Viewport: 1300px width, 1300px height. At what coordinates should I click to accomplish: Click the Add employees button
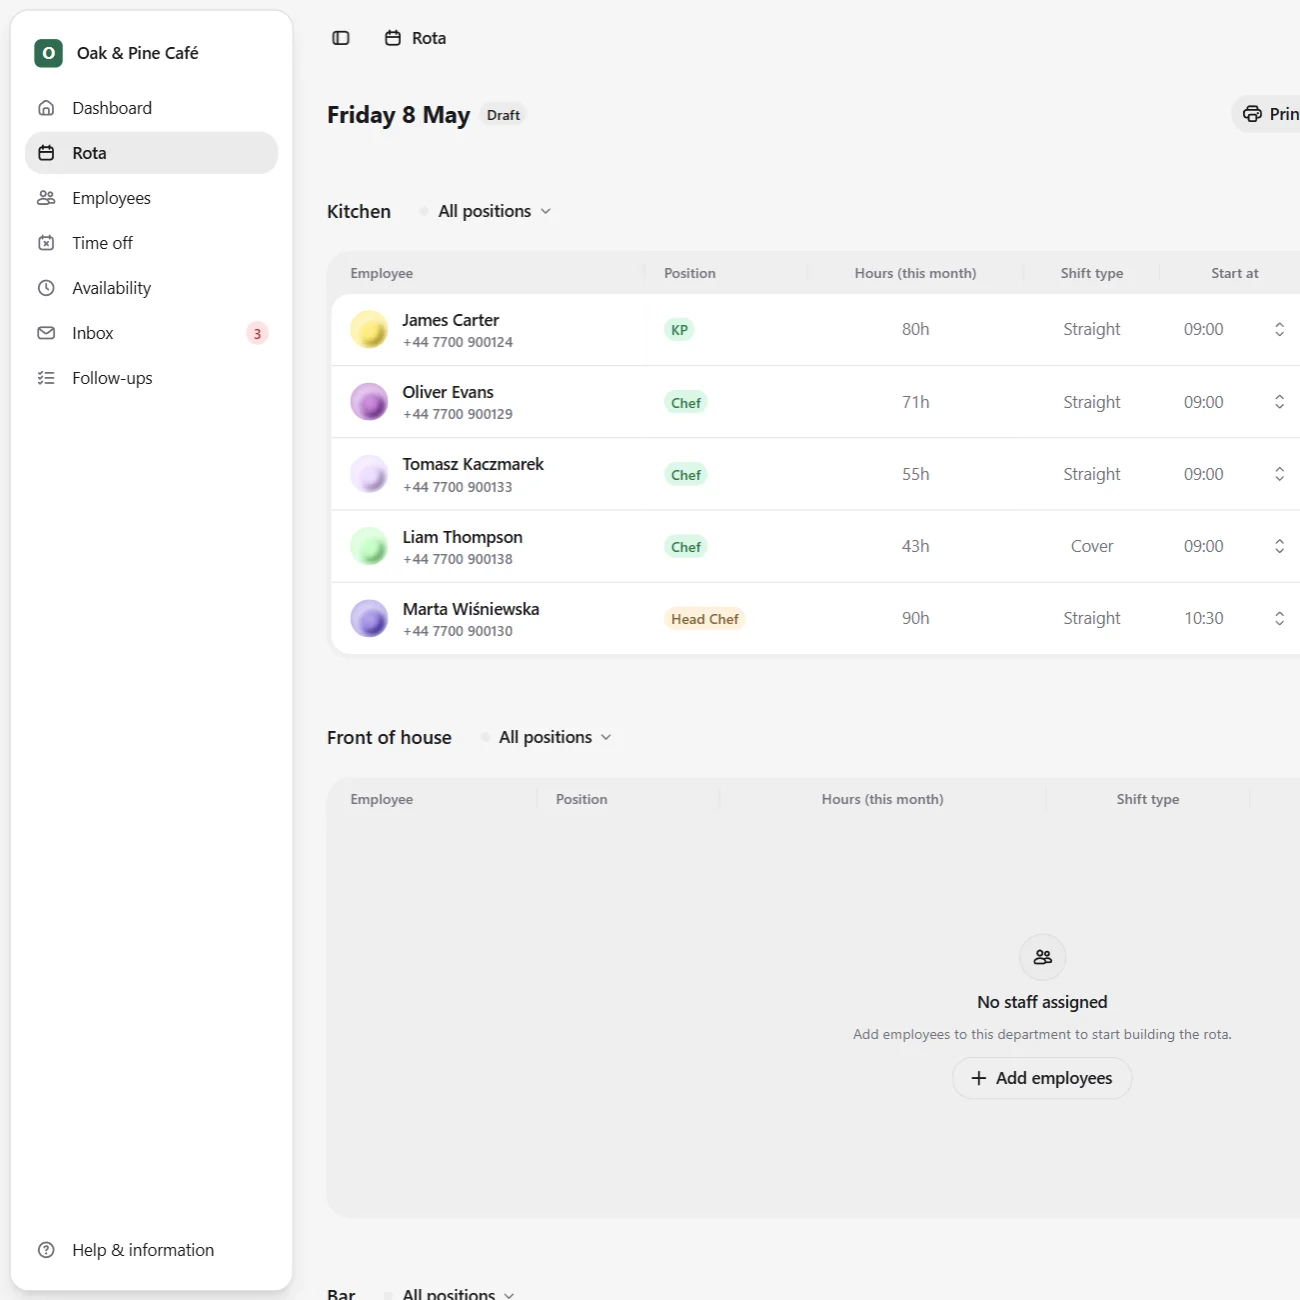(1042, 1078)
